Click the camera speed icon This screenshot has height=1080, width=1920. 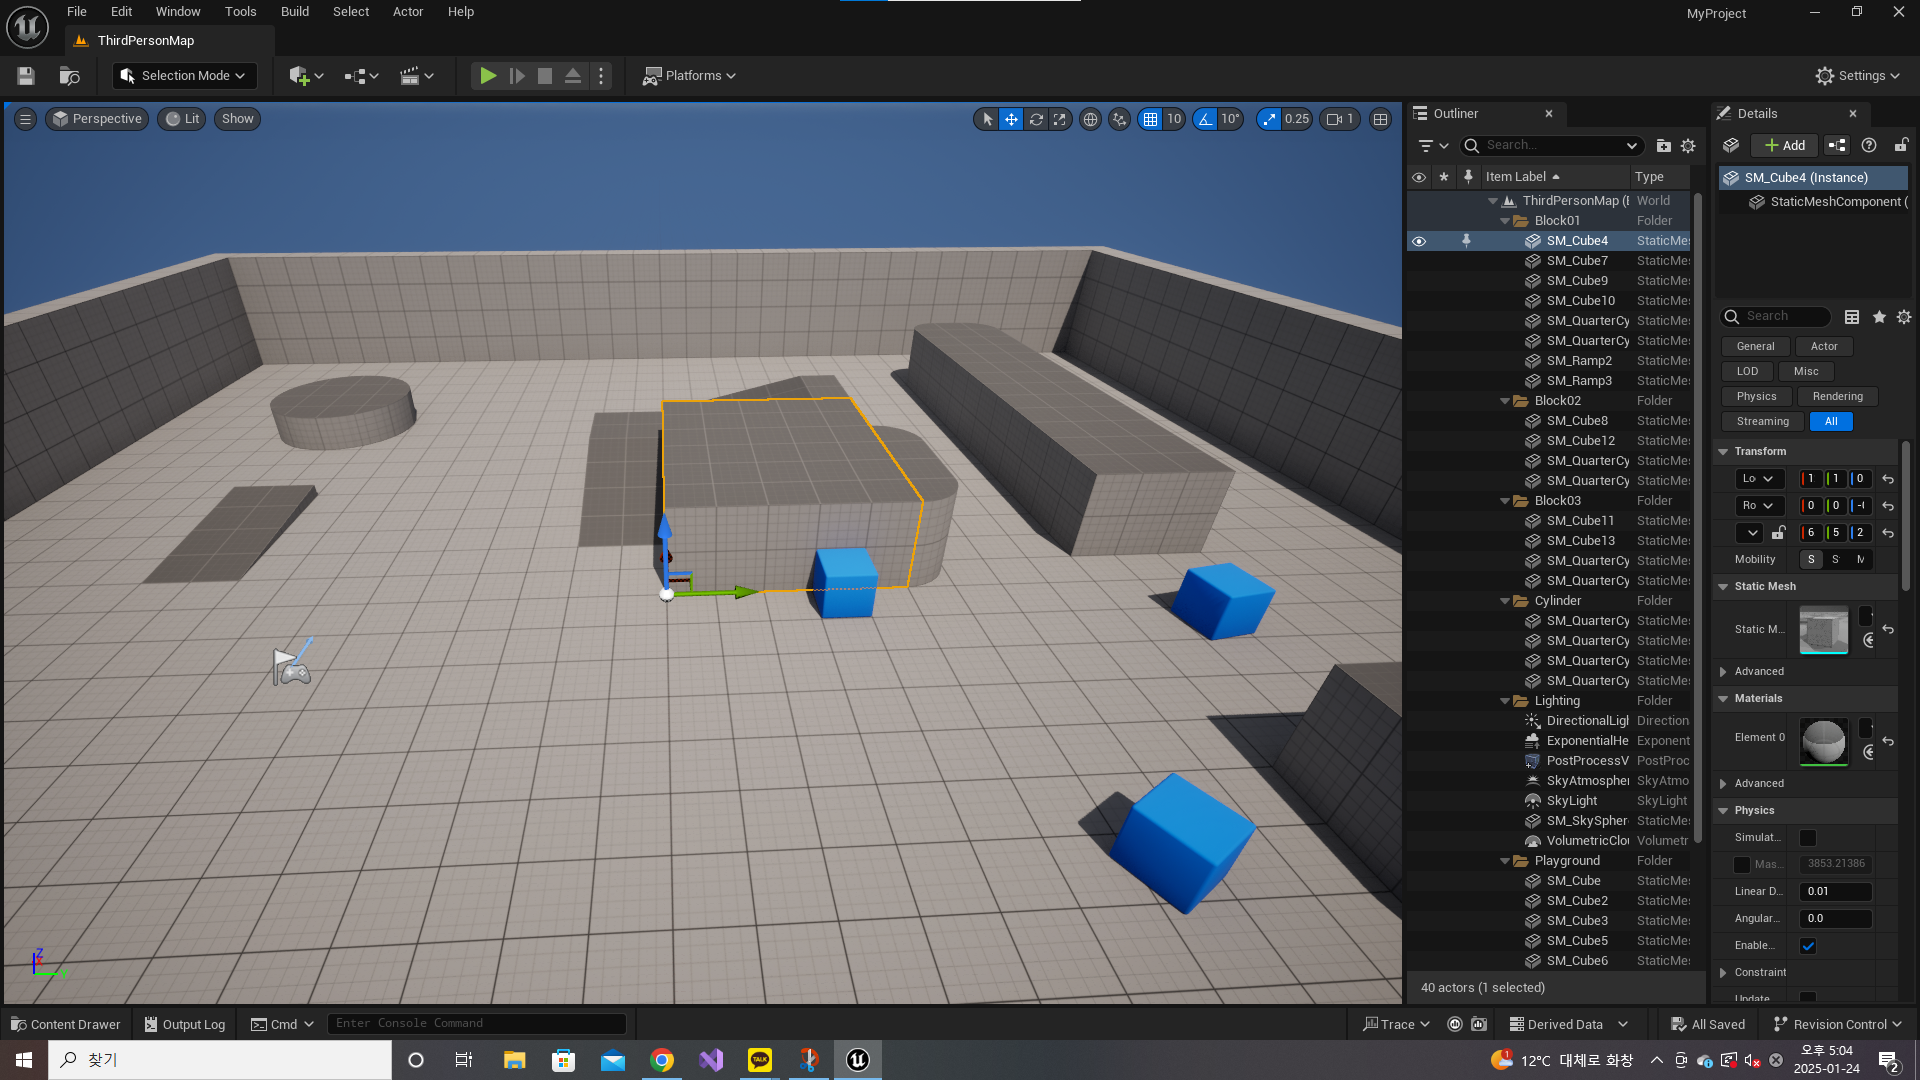coord(1334,119)
